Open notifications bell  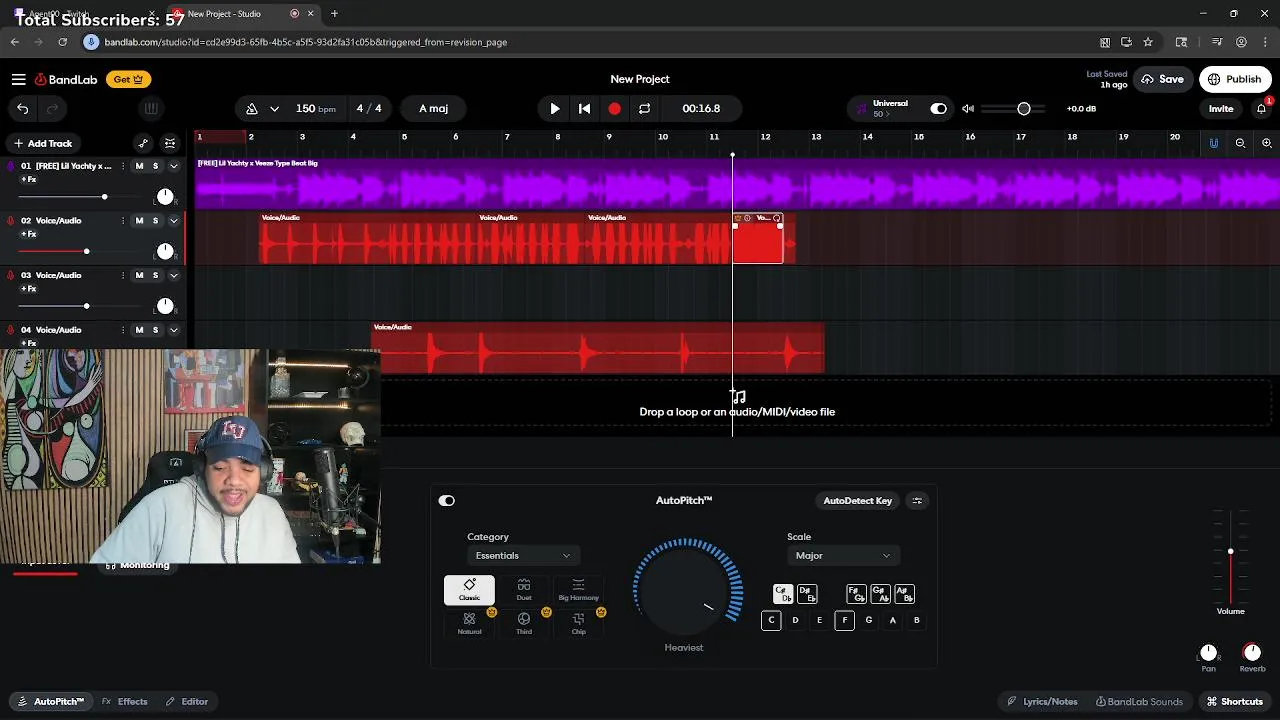coord(1262,108)
